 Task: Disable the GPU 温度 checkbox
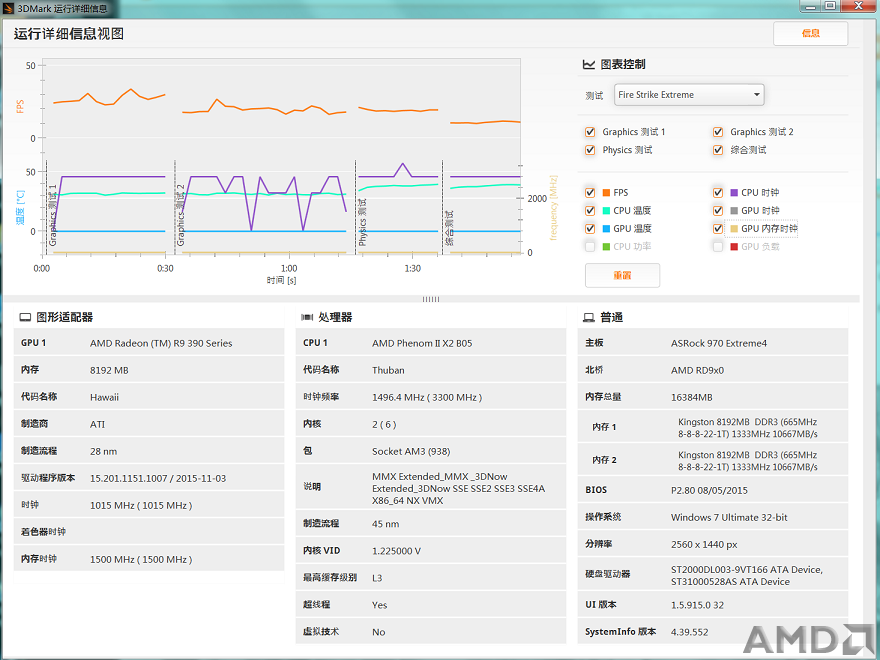pyautogui.click(x=590, y=228)
